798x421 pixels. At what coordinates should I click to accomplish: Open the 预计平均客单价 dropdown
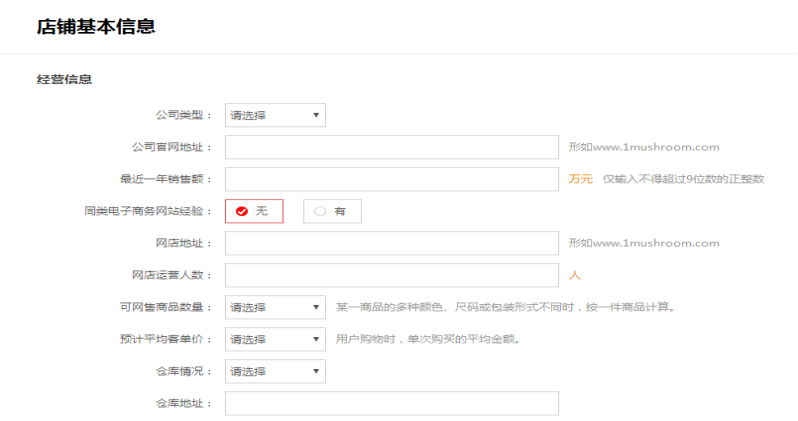click(x=275, y=340)
